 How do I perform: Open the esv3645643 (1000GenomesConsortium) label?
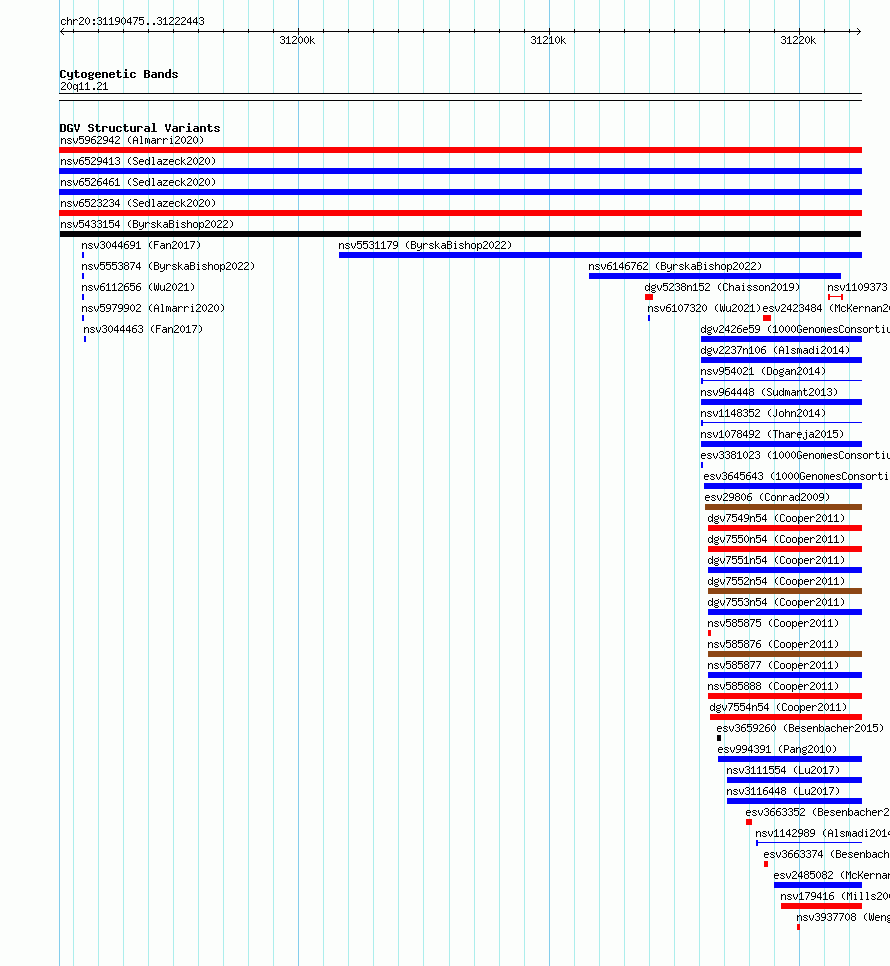pyautogui.click(x=796, y=476)
